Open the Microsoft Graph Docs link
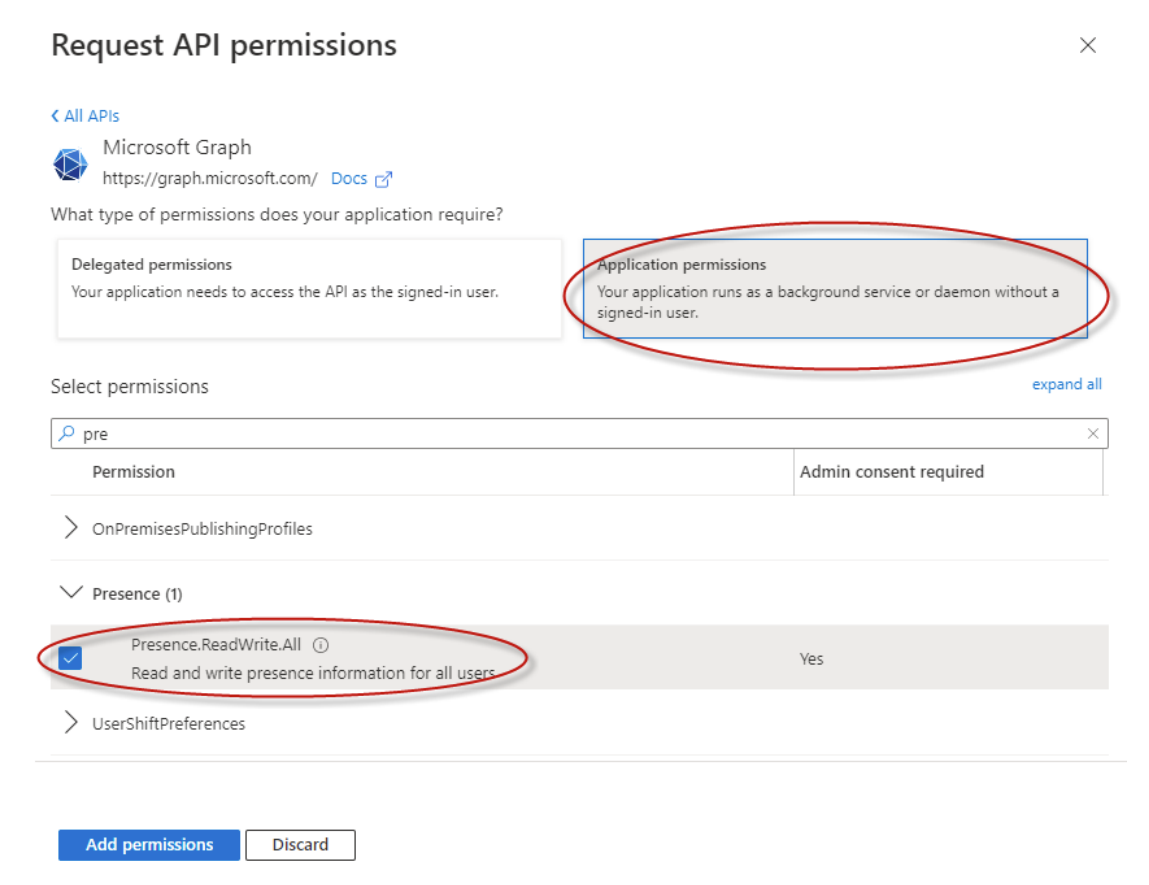 click(x=349, y=179)
